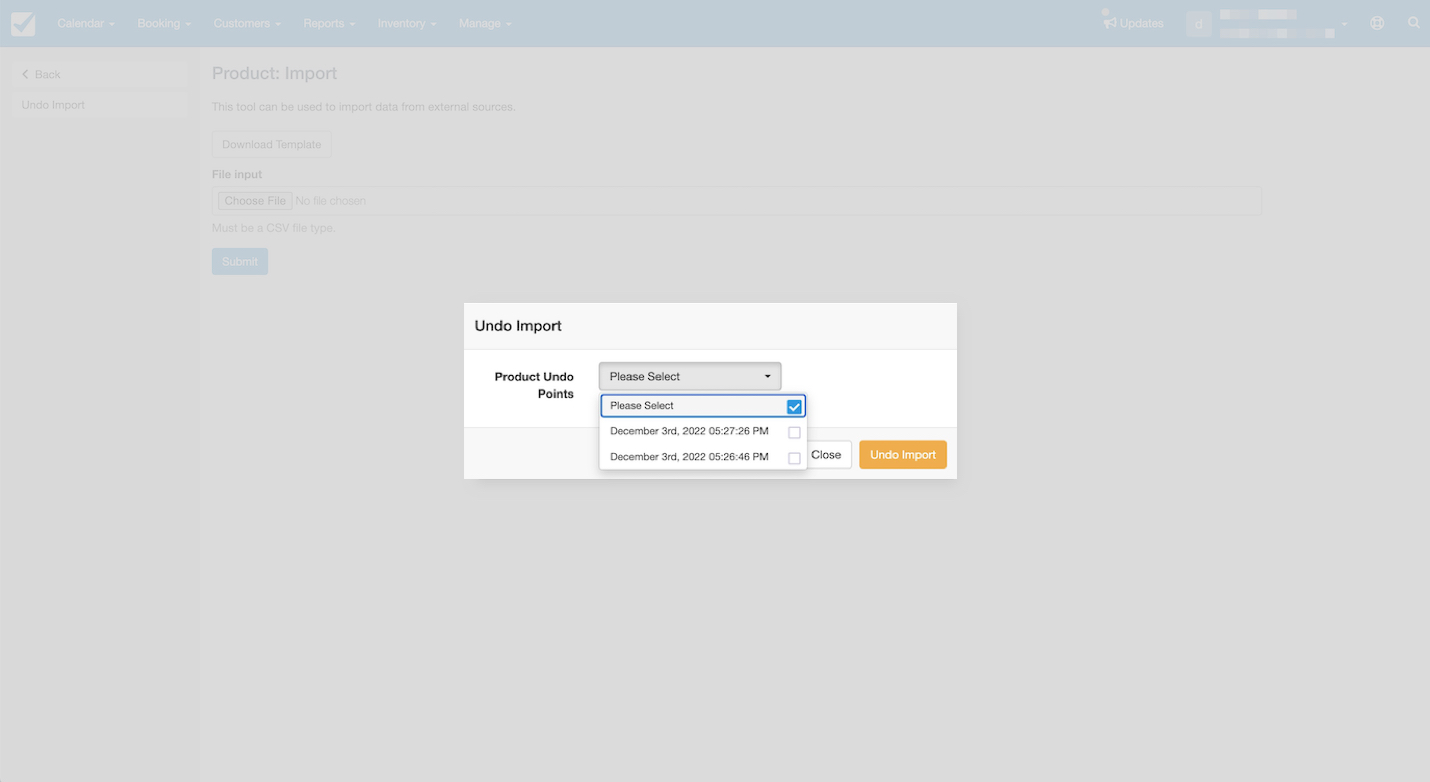This screenshot has height=782, width=1430.
Task: Tick the 05:27:26 PM undo point checkbox
Action: pos(794,432)
